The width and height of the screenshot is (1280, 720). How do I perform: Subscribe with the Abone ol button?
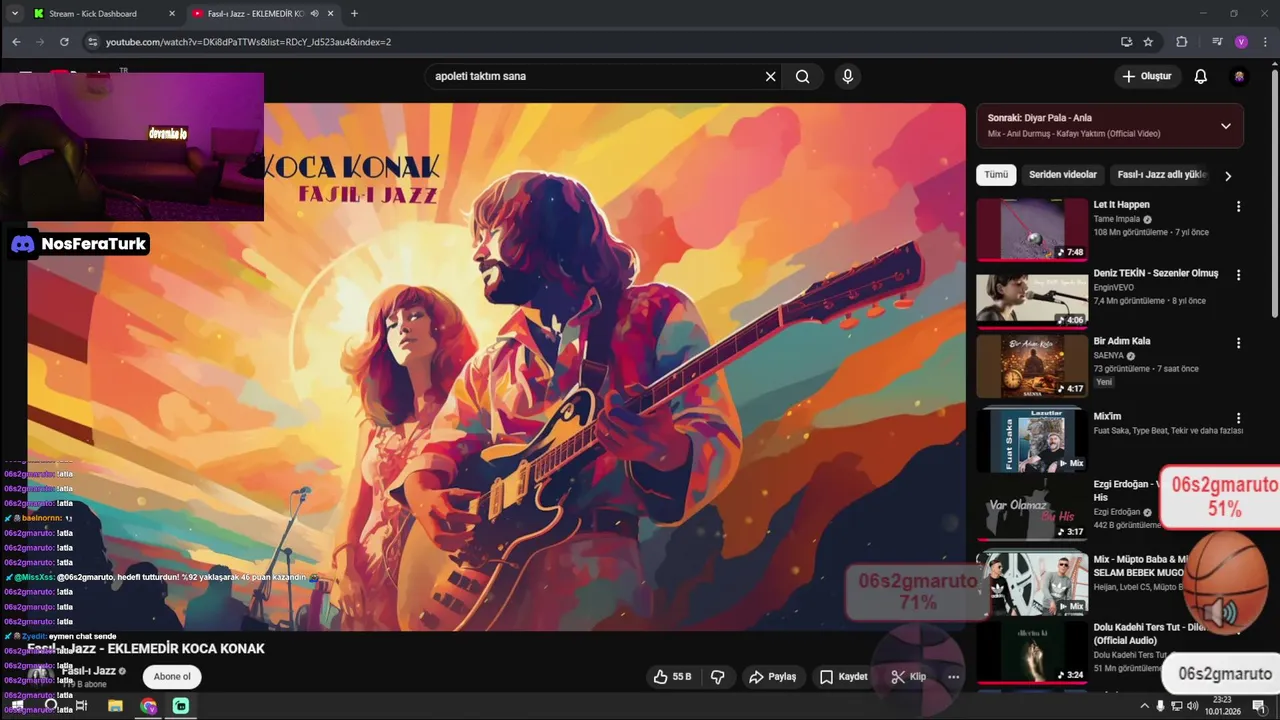172,677
